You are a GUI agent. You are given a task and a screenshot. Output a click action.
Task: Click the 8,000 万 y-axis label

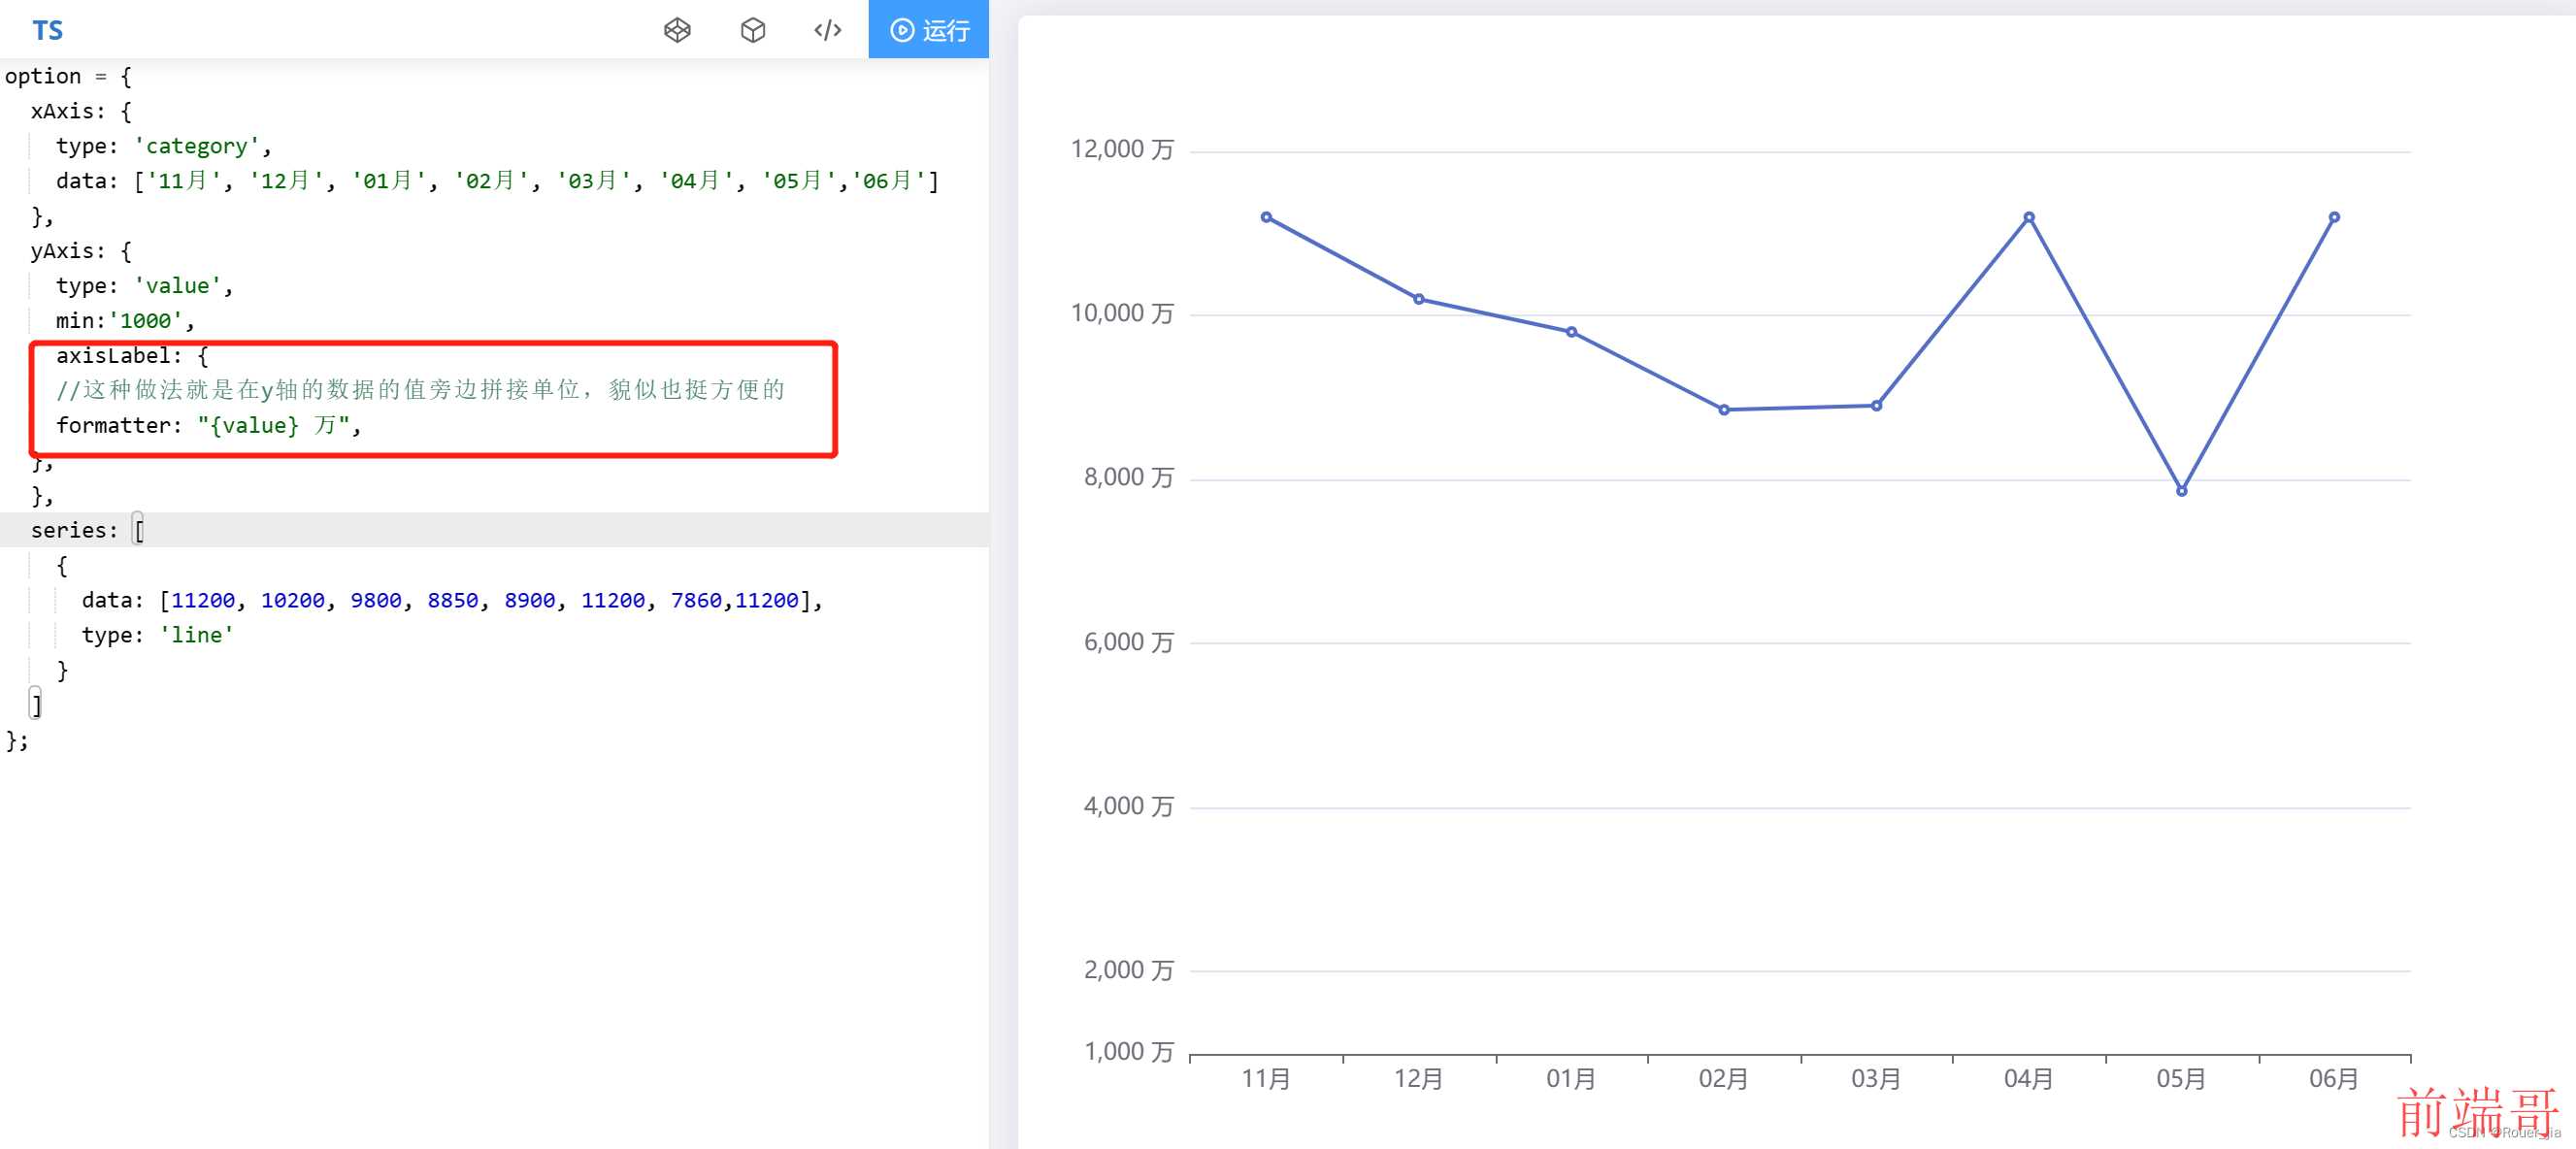[x=1129, y=478]
